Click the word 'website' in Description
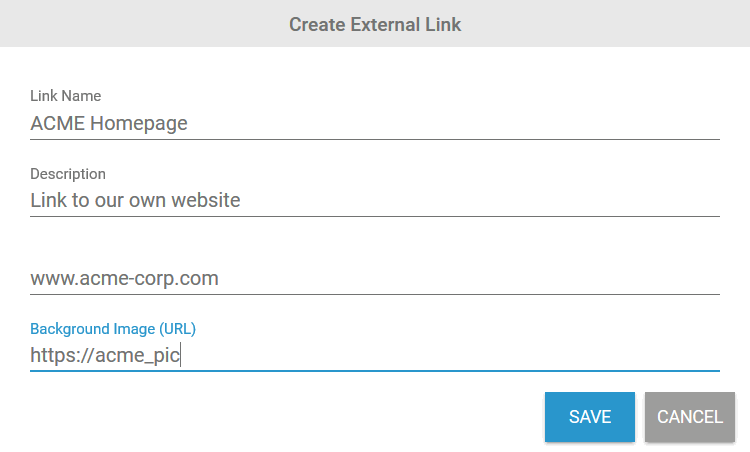 point(205,201)
